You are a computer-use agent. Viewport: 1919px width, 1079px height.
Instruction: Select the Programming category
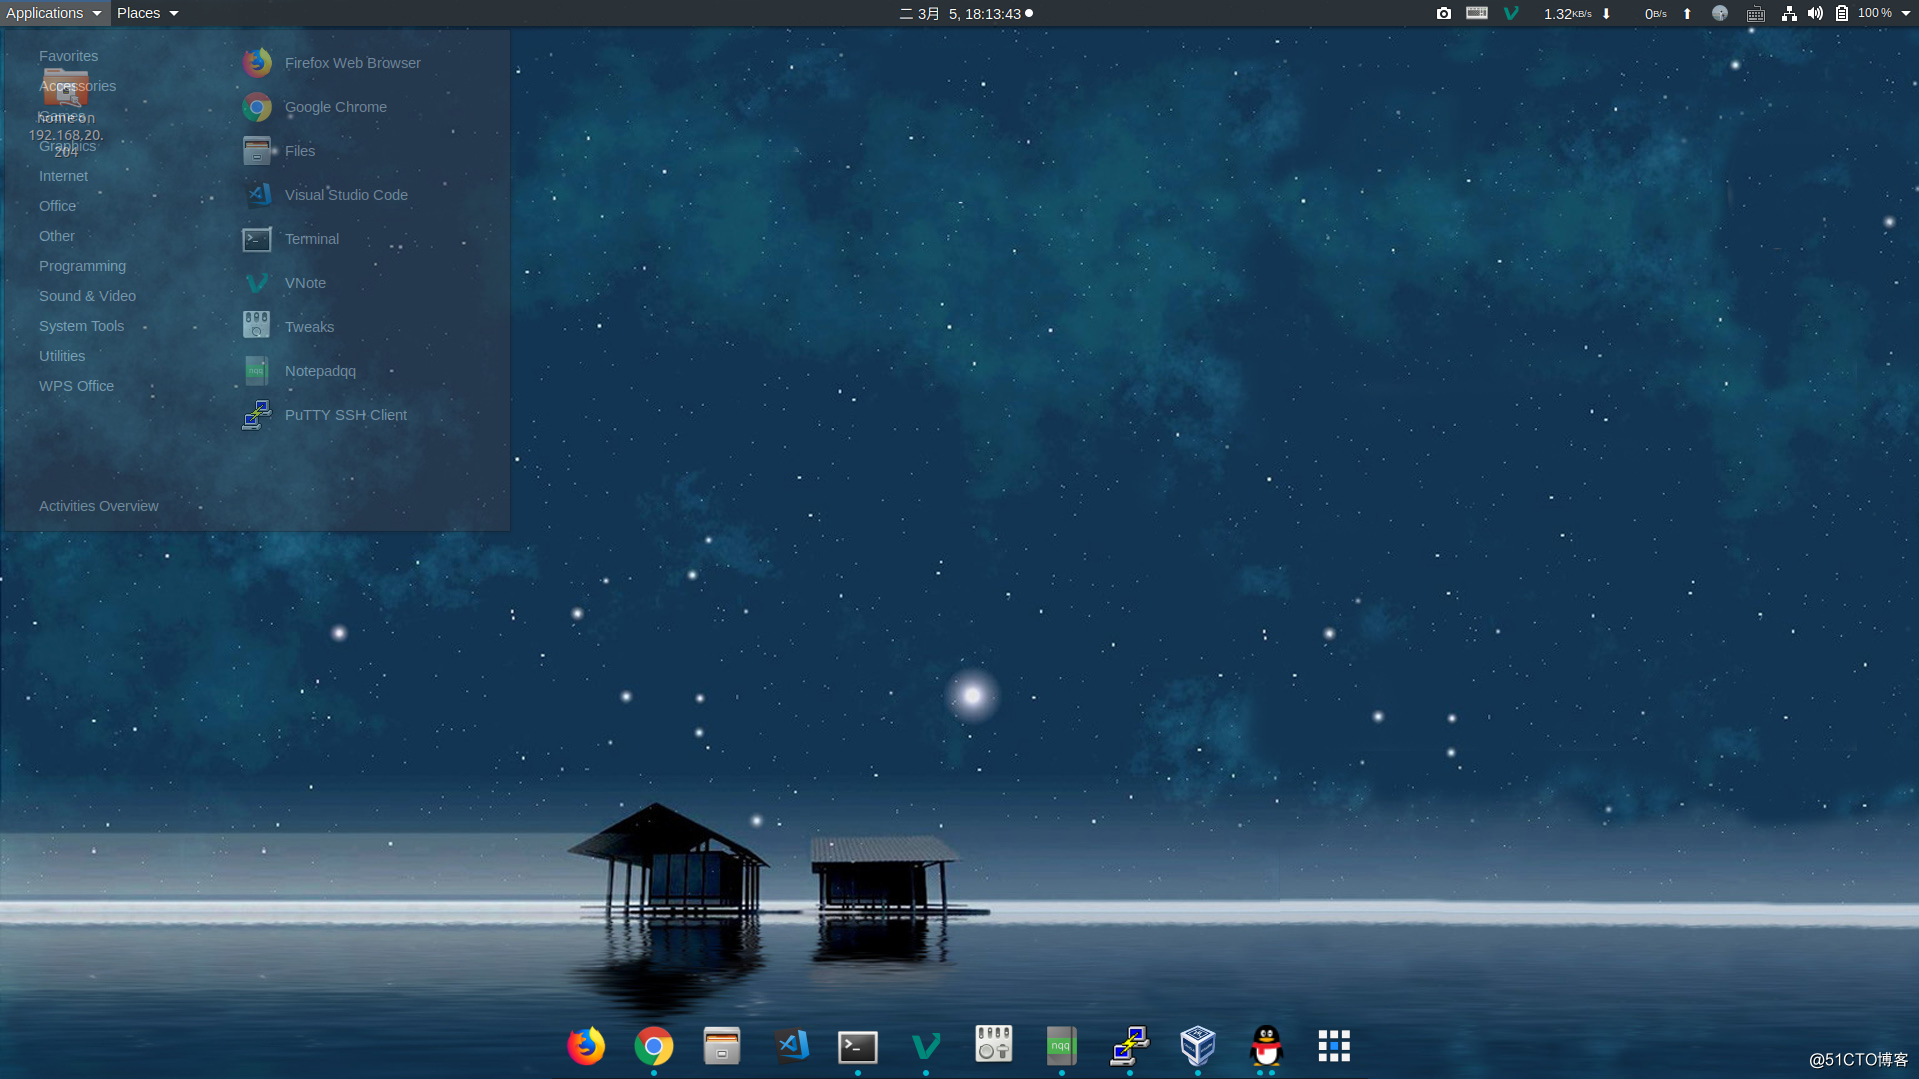pyautogui.click(x=82, y=266)
